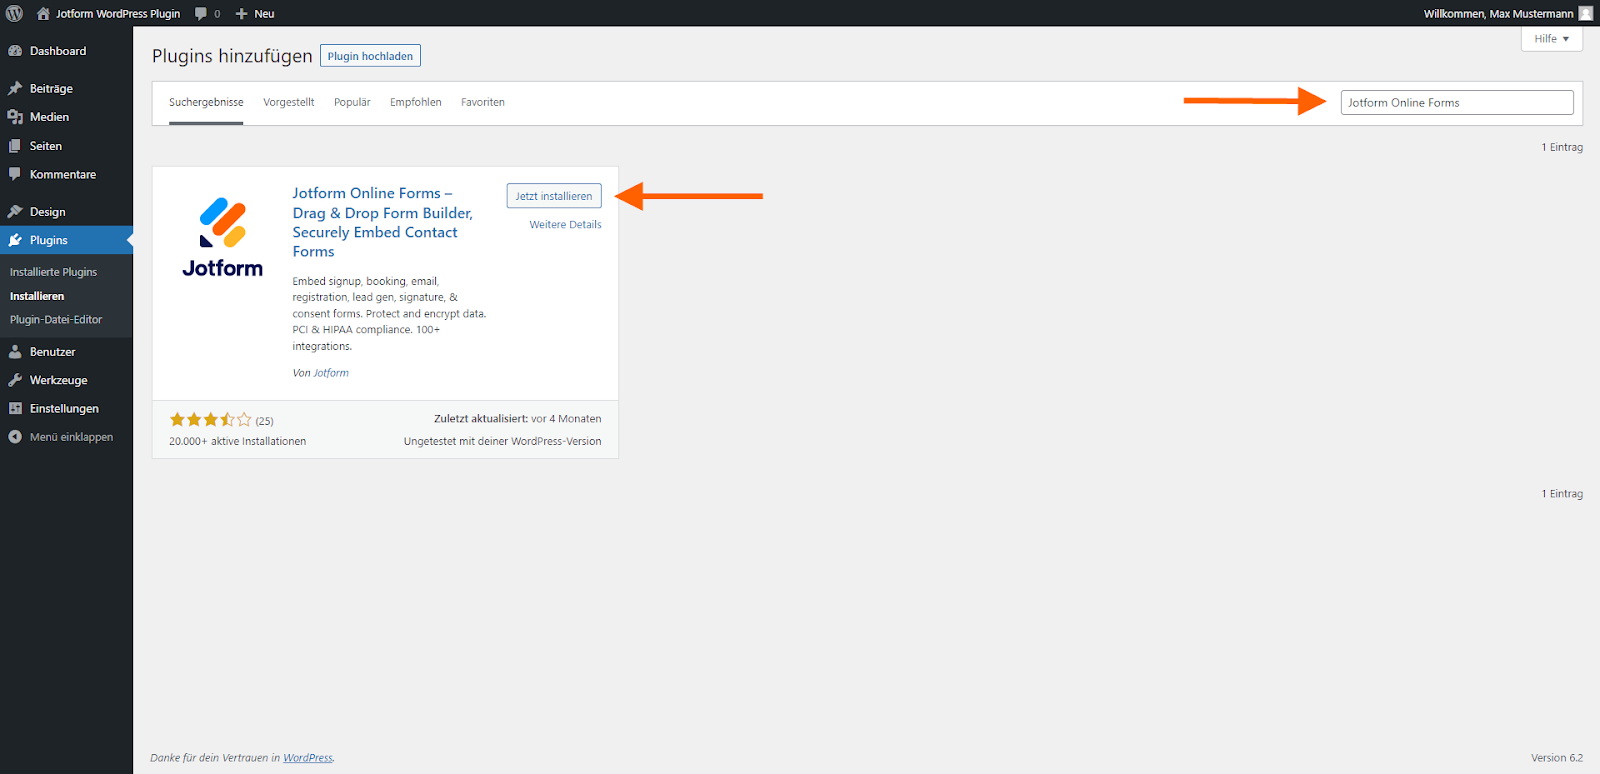Click the Jotform WordPress Plugin site name

[x=118, y=14]
